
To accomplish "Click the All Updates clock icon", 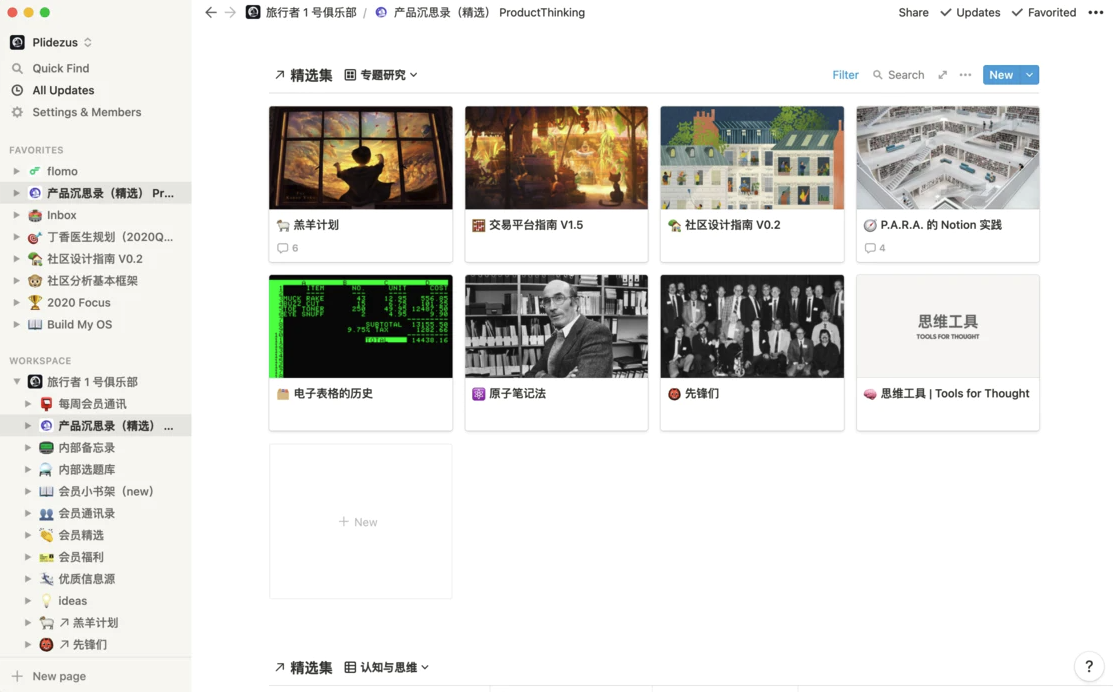I will click(17, 90).
